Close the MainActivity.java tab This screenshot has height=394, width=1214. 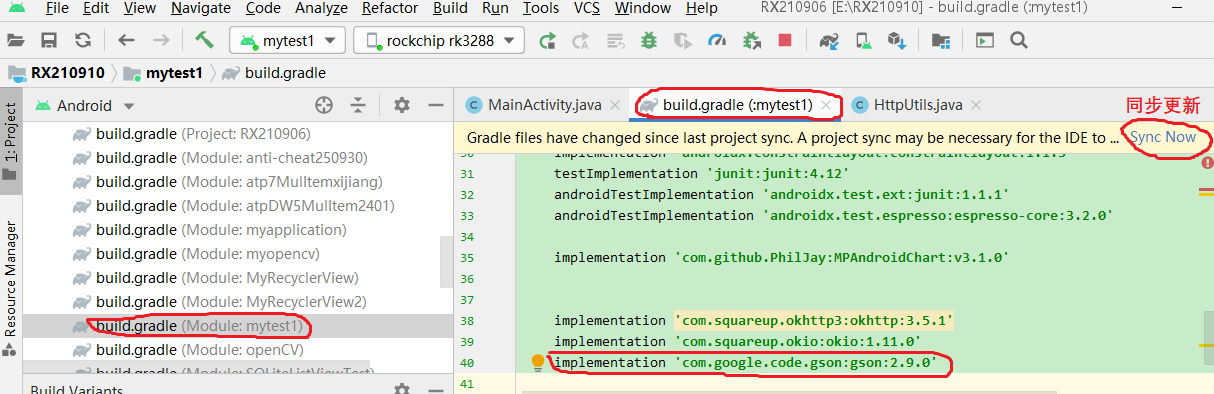point(616,105)
